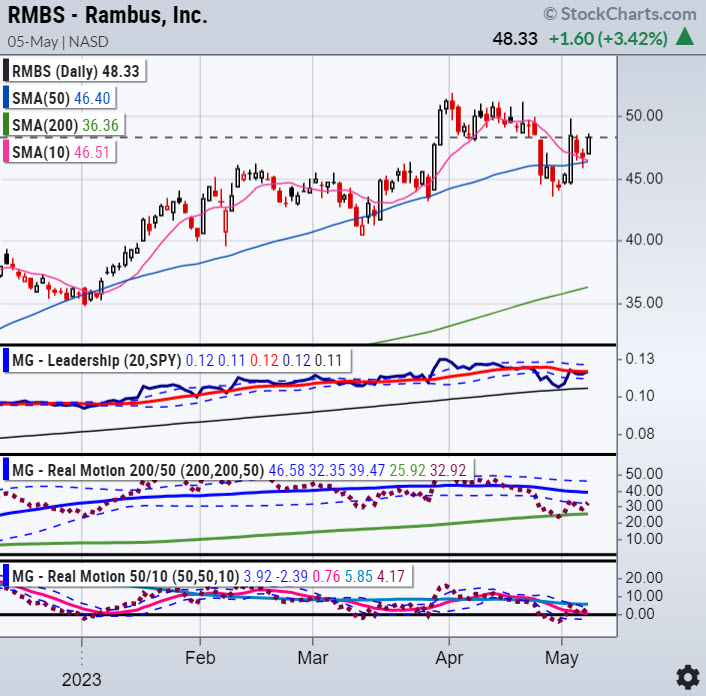The height and width of the screenshot is (696, 706).
Task: Click black swatch beside RMBS (Daily) legend
Action: tap(7, 71)
